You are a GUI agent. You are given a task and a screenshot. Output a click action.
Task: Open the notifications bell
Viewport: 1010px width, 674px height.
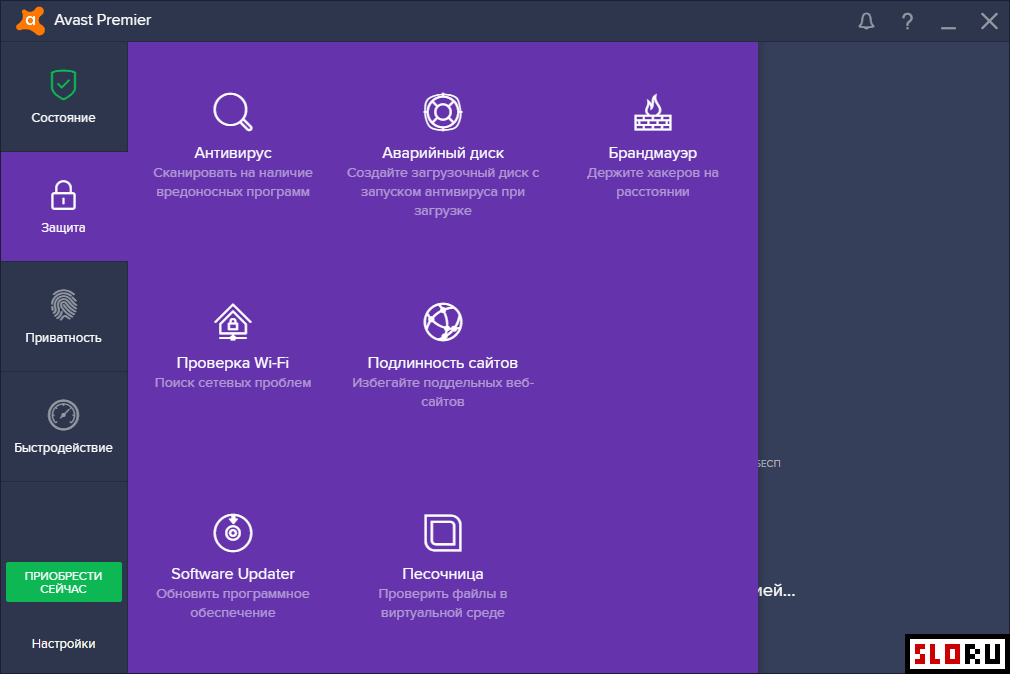866,21
